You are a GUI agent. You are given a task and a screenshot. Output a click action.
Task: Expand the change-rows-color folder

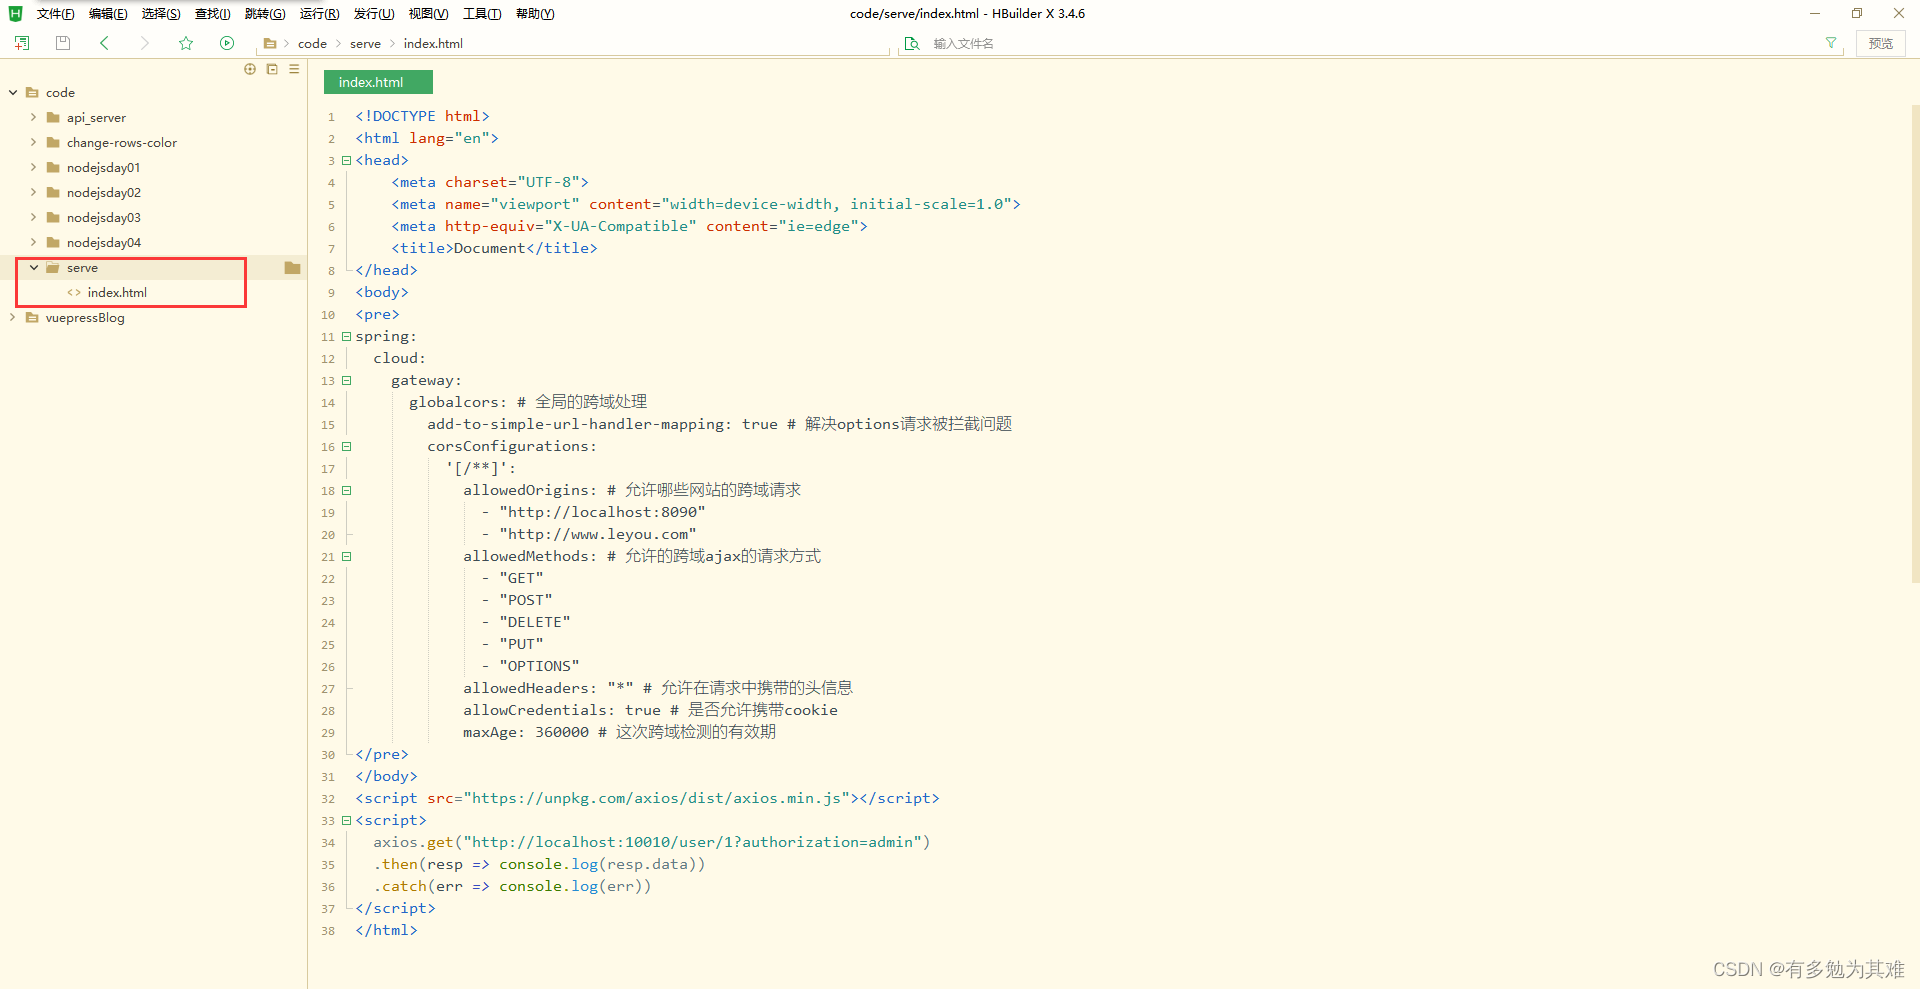coord(33,142)
